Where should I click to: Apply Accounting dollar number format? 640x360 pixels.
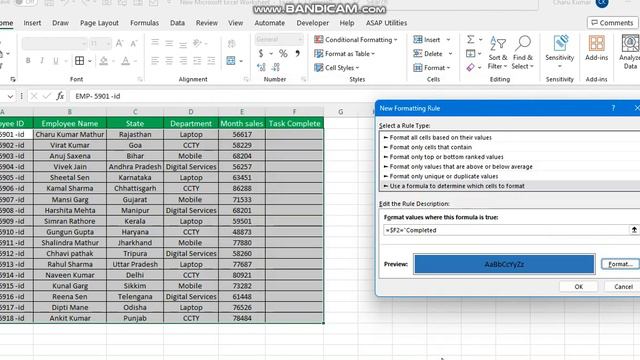(x=261, y=53)
